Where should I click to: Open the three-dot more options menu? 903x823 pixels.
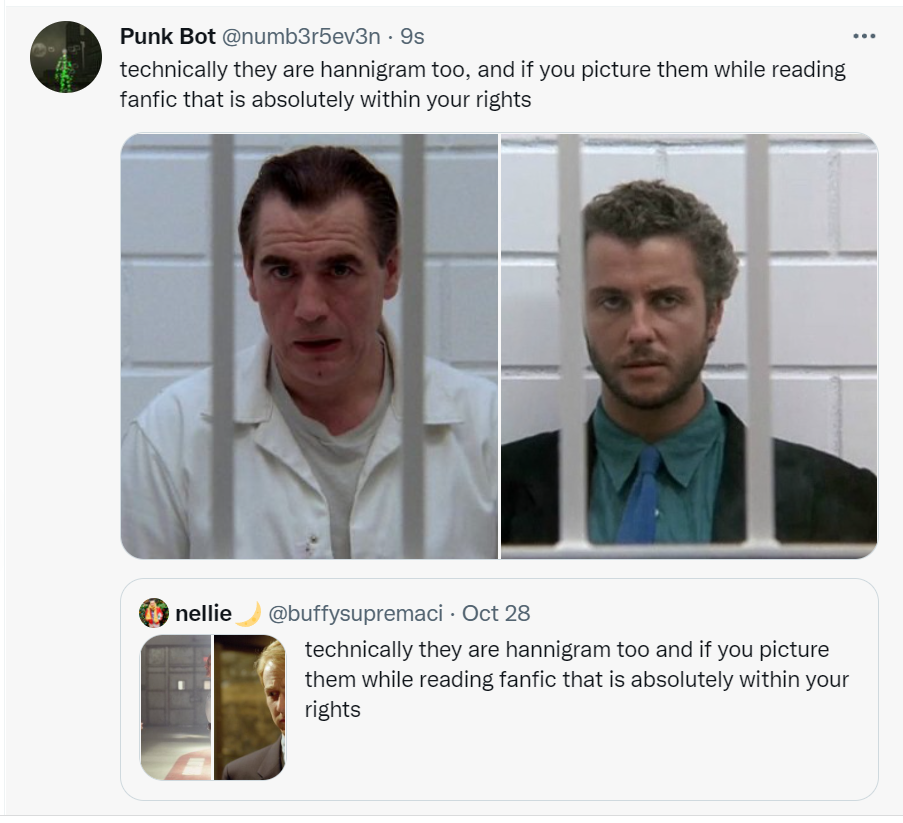click(864, 36)
